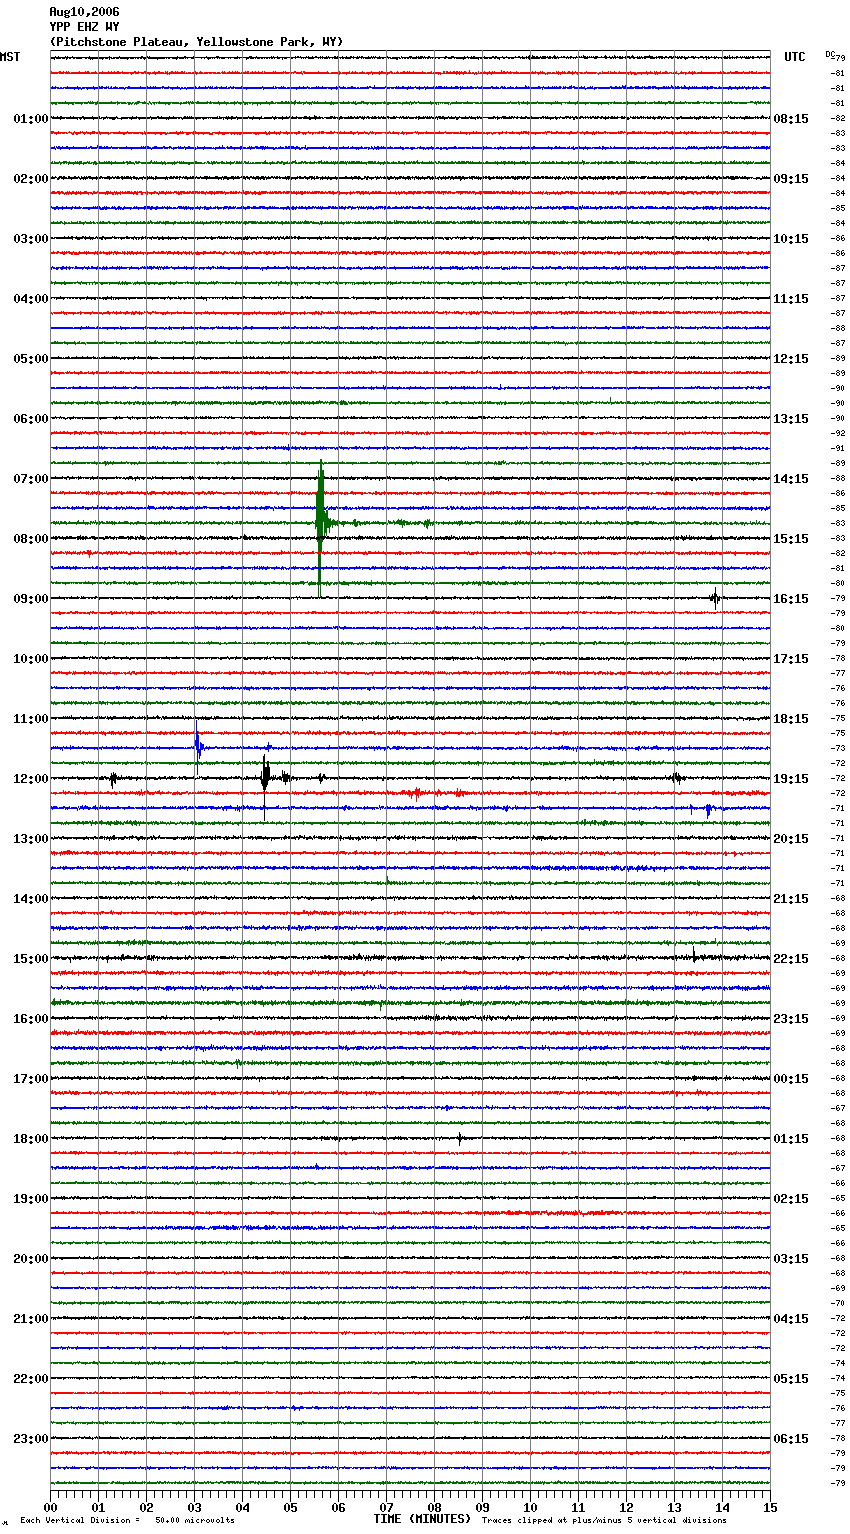Click the 12:15 UTC time label
Image resolution: width=850 pixels, height=1534 pixels.
click(x=791, y=359)
